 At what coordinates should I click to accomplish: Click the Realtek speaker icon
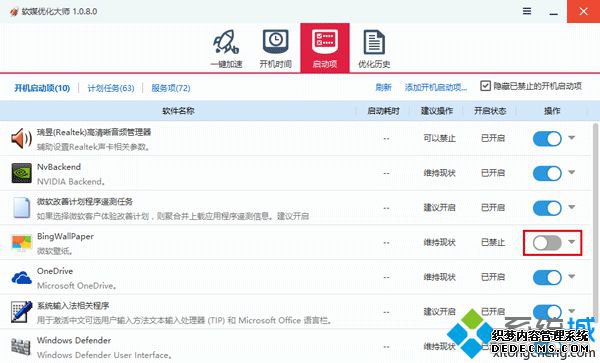21,138
